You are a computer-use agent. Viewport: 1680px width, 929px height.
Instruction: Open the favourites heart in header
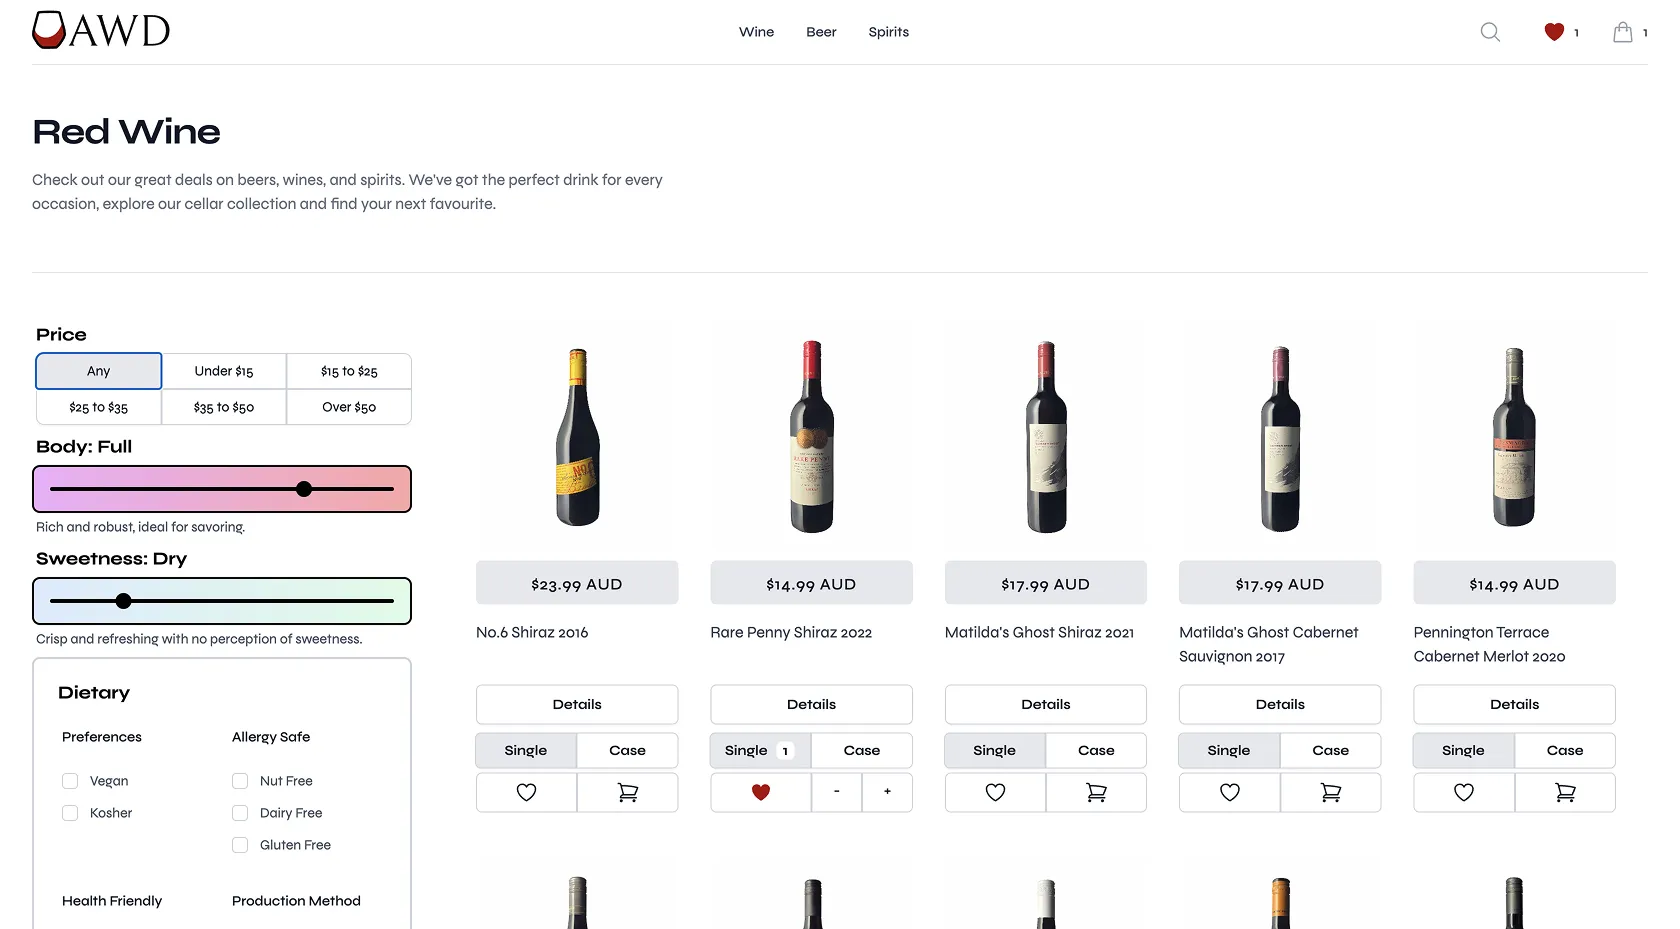coord(1554,32)
